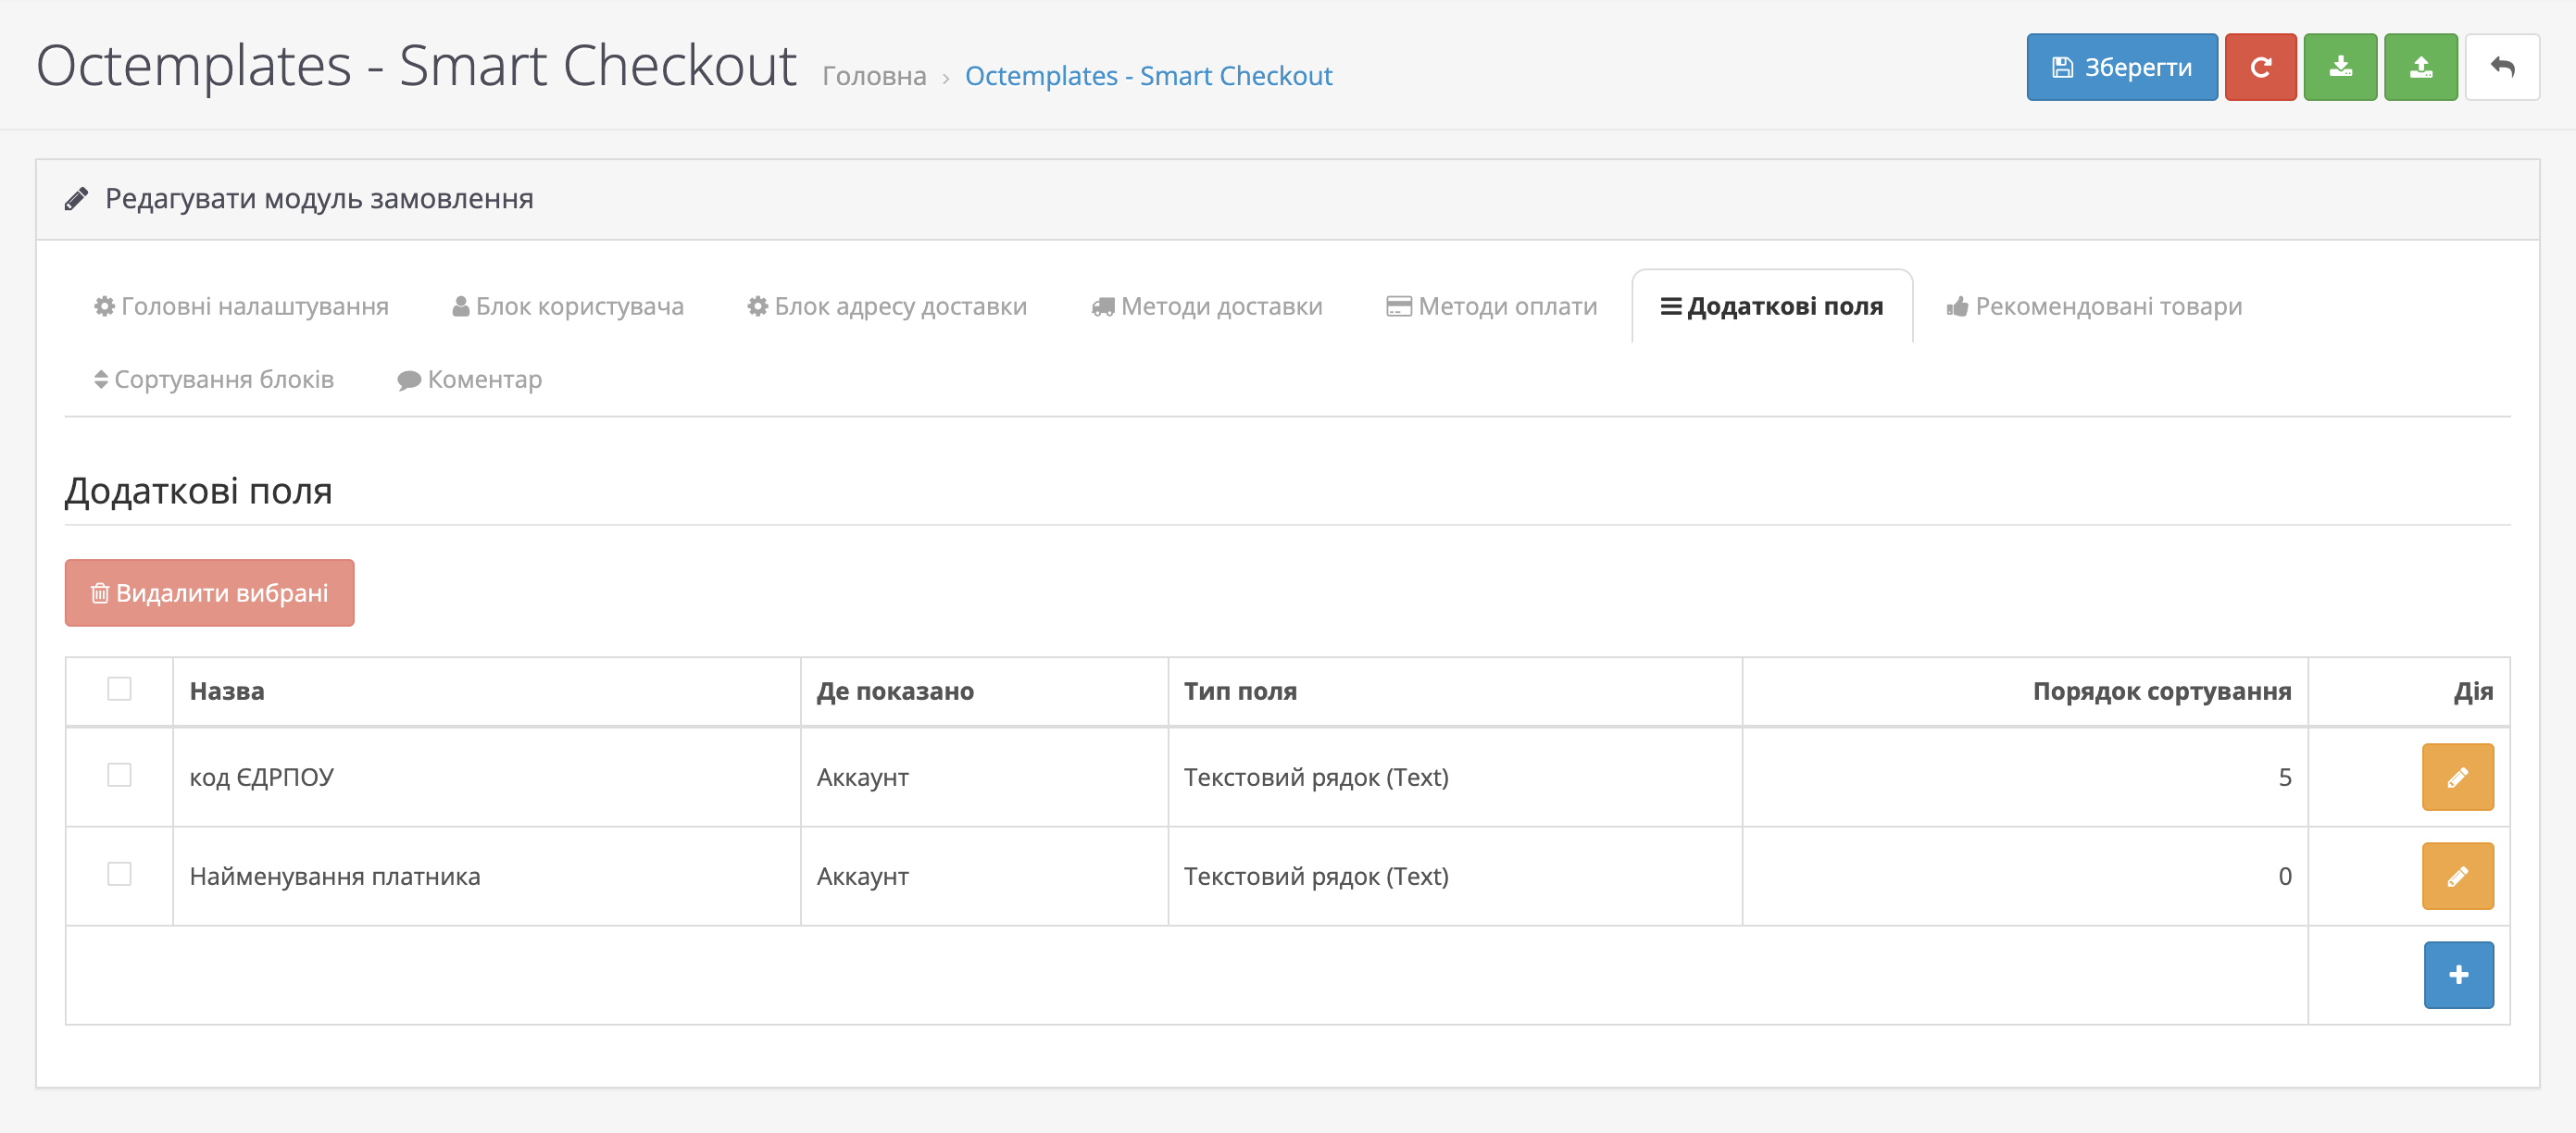Open the Блок користувача tab
The height and width of the screenshot is (1133, 2576).
tap(568, 306)
